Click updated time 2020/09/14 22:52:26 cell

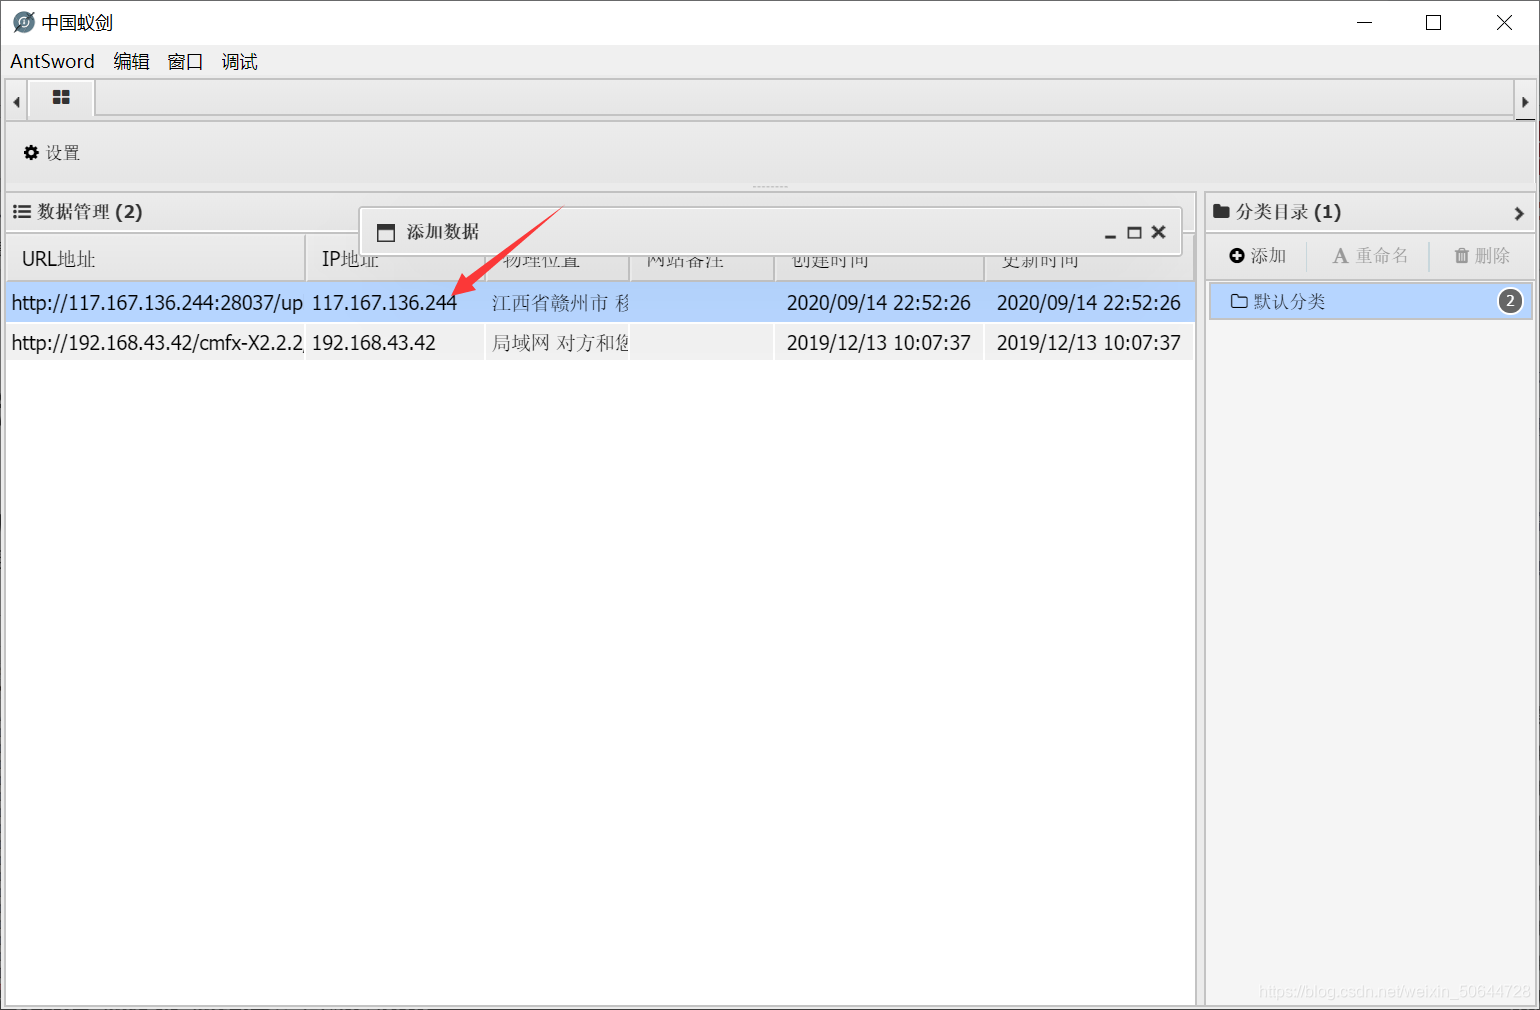[x=1089, y=302]
